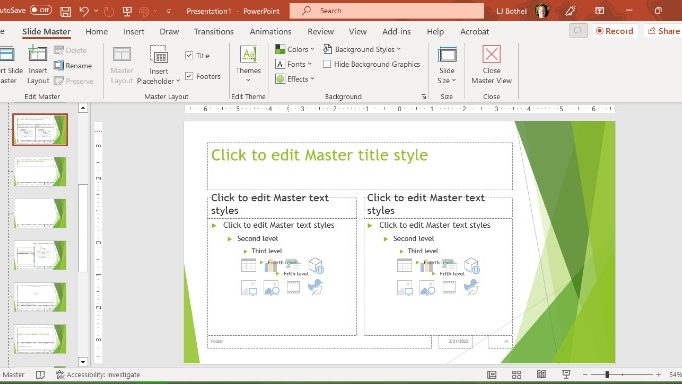682x384 pixels.
Task: Click the Save icon in quick access toolbar
Action: (66, 11)
